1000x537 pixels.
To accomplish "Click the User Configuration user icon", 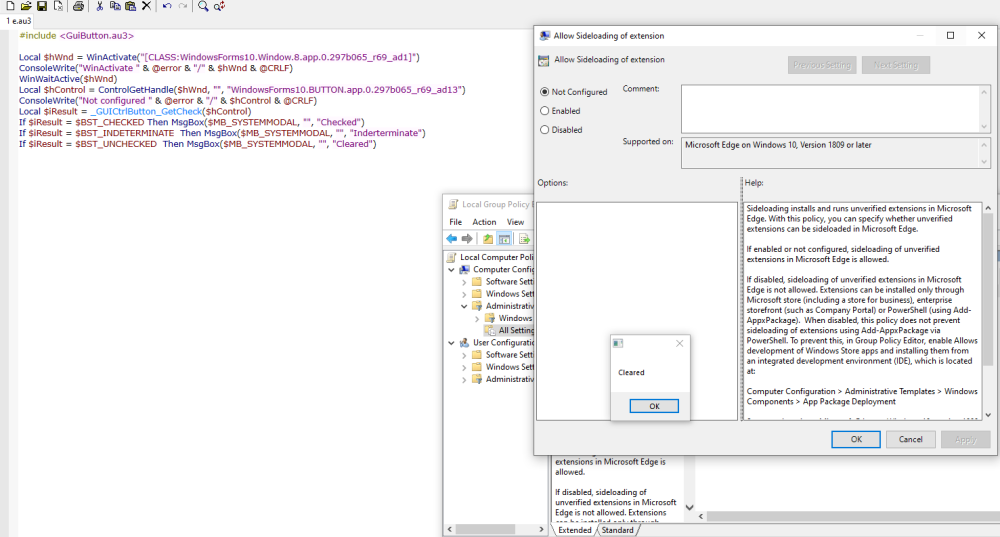I will click(x=464, y=342).
